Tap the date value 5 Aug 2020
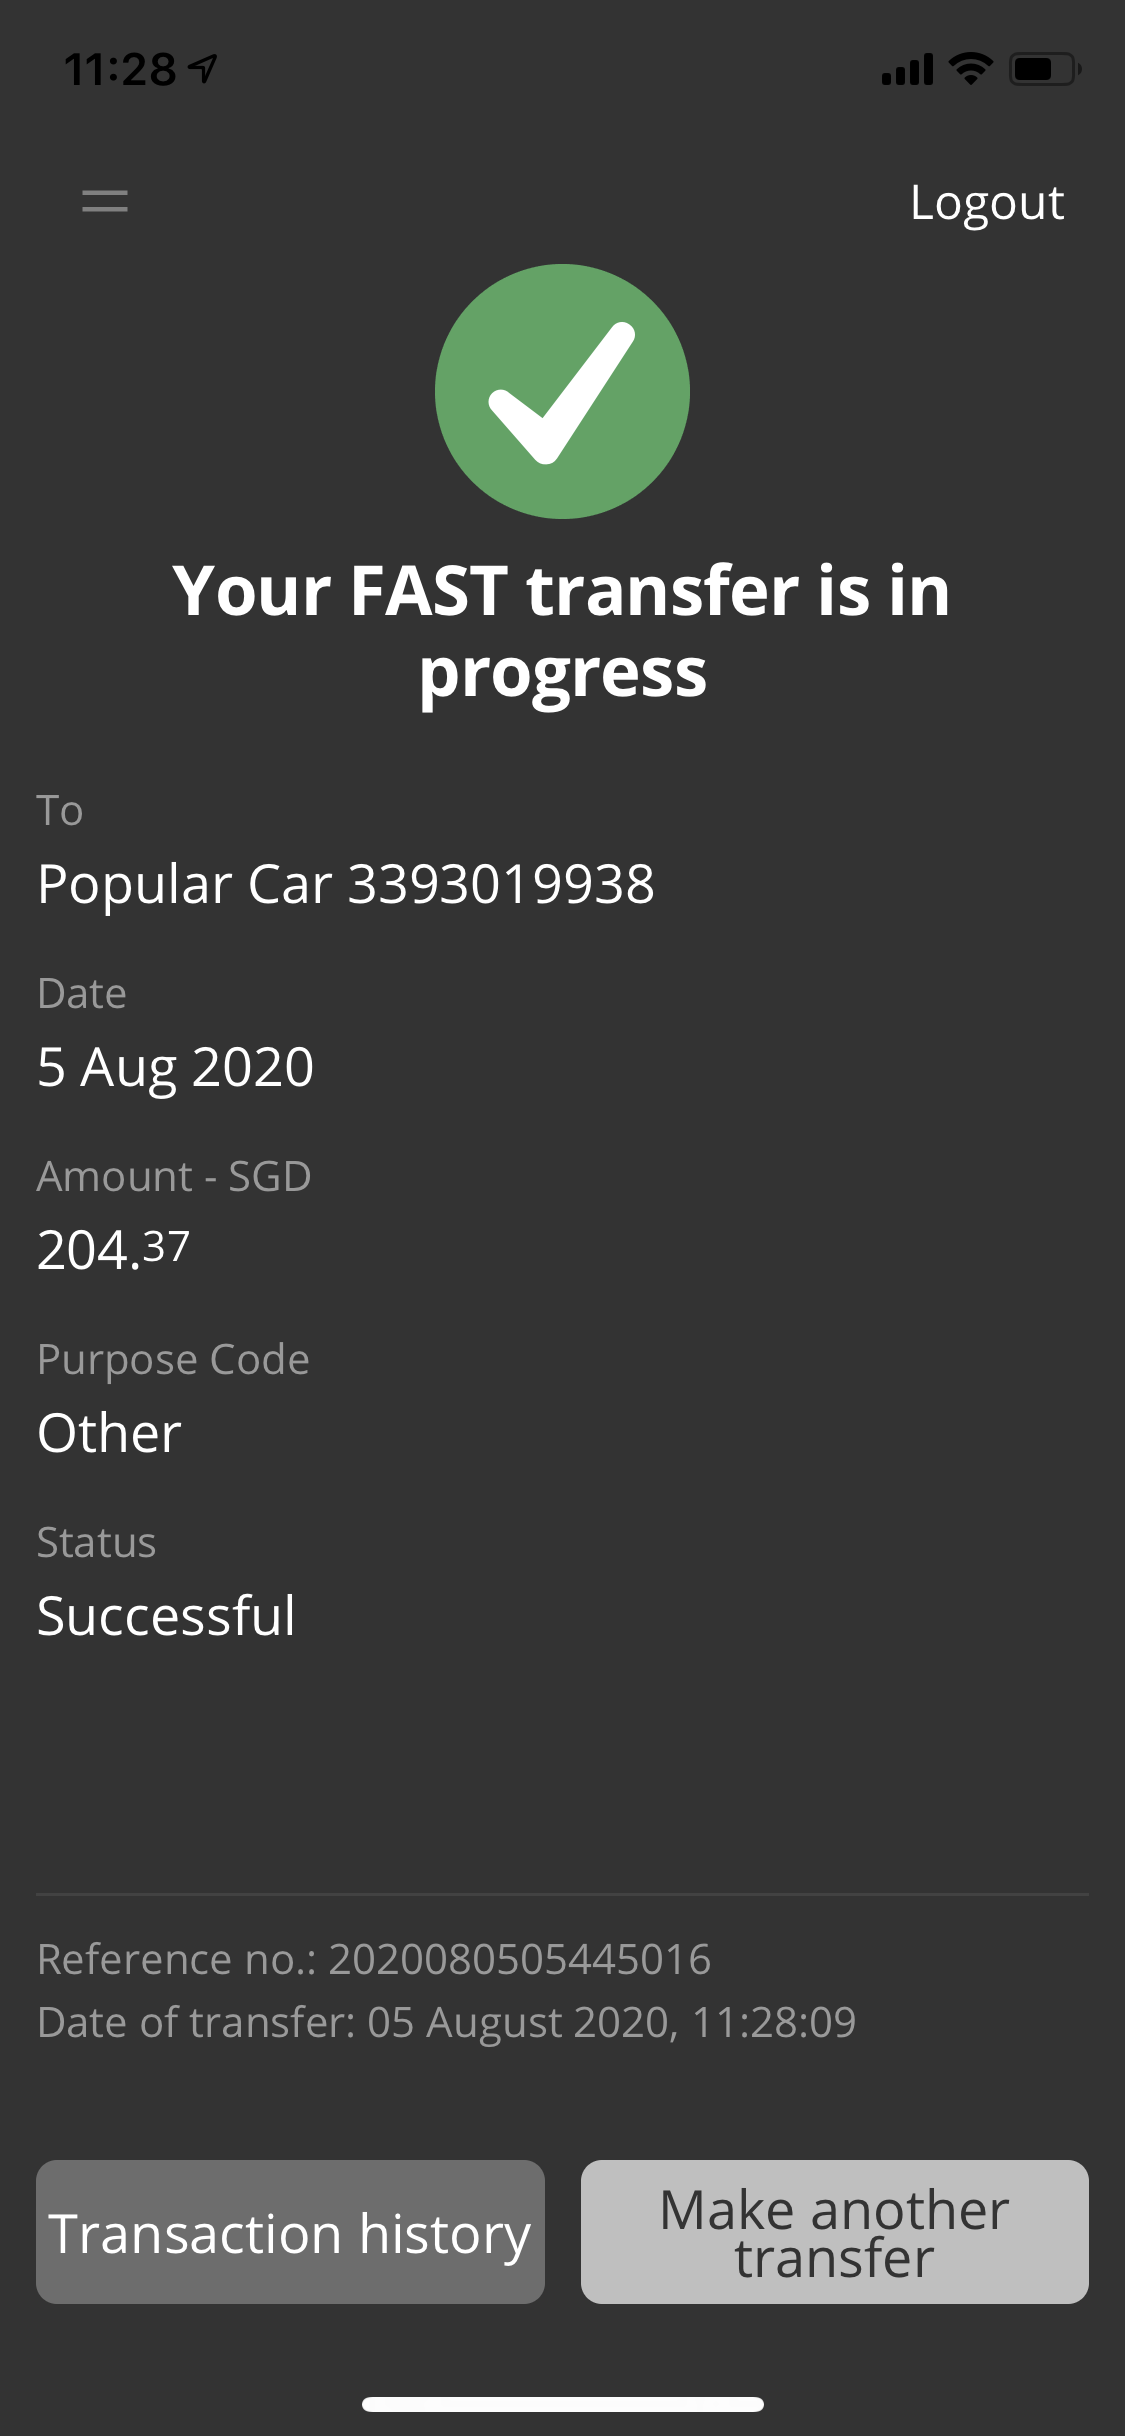The width and height of the screenshot is (1125, 2436). pyautogui.click(x=175, y=1067)
